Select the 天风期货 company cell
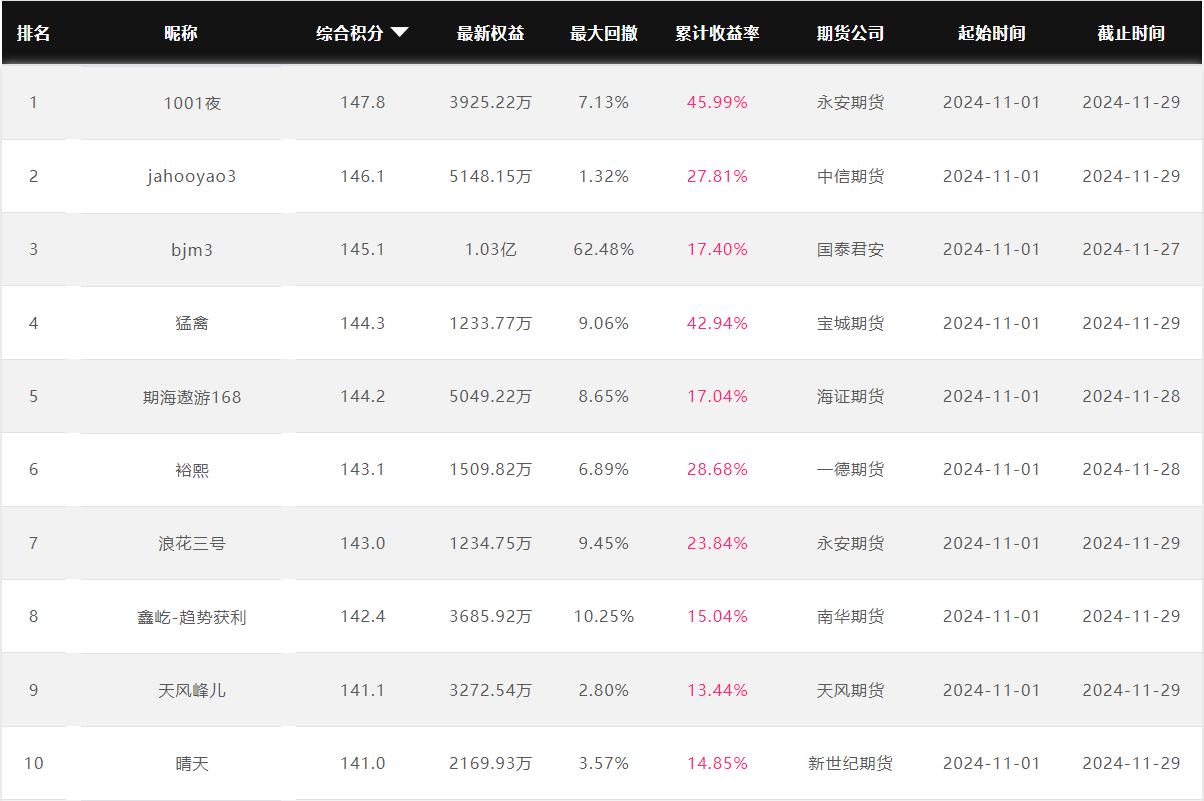This screenshot has height=801, width=1204. [x=851, y=690]
